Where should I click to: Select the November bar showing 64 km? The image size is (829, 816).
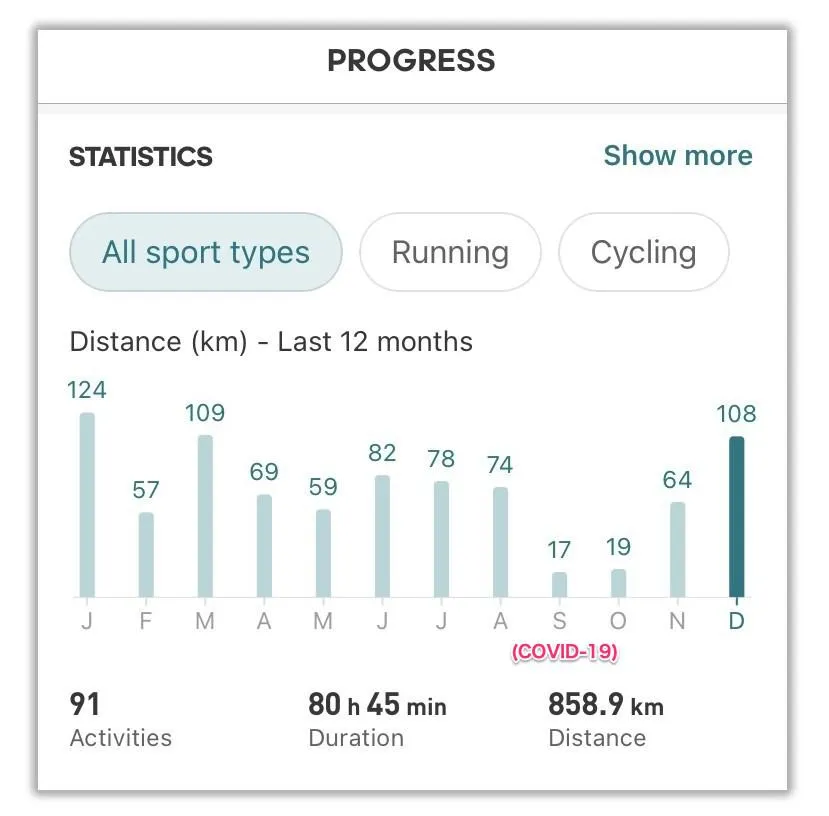tap(677, 549)
